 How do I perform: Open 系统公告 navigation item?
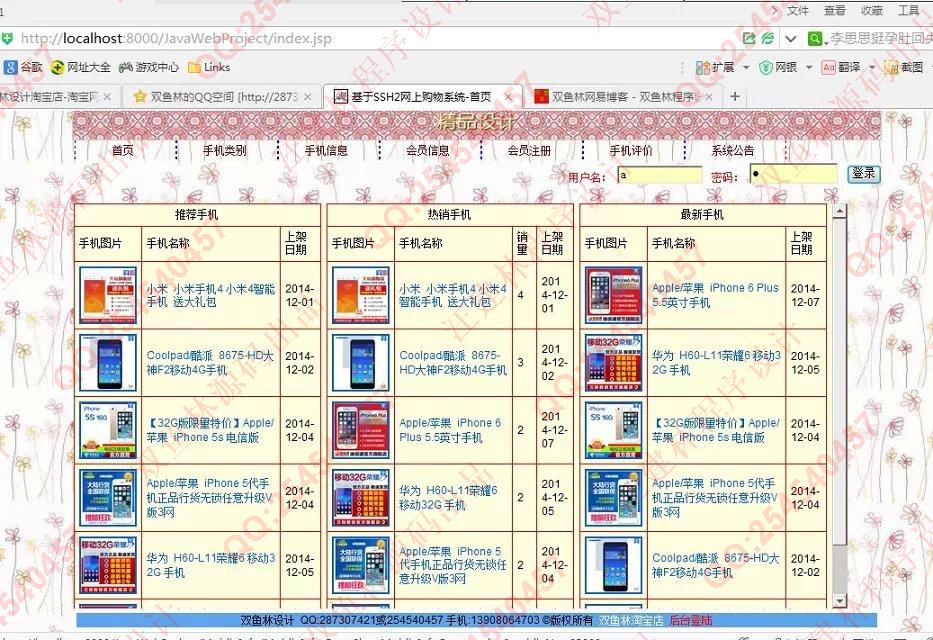click(733, 150)
